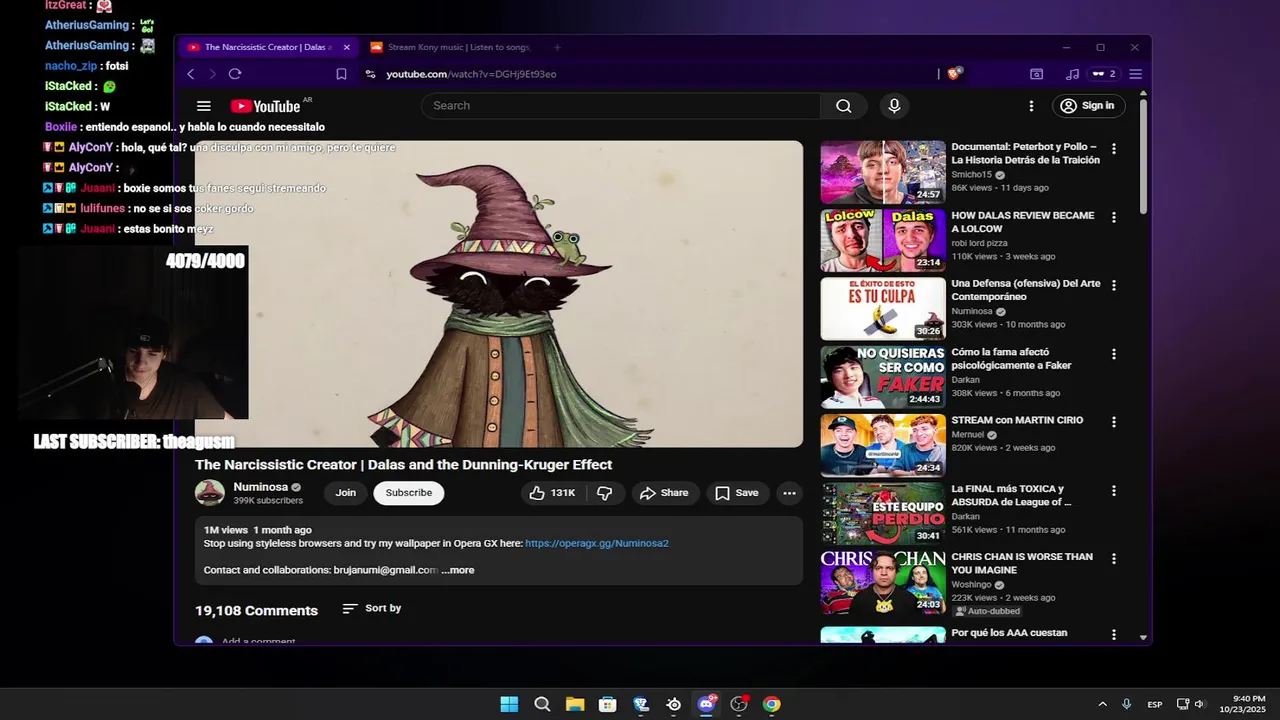The width and height of the screenshot is (1280, 720).
Task: Open Numinosa channel name link
Action: click(x=261, y=487)
